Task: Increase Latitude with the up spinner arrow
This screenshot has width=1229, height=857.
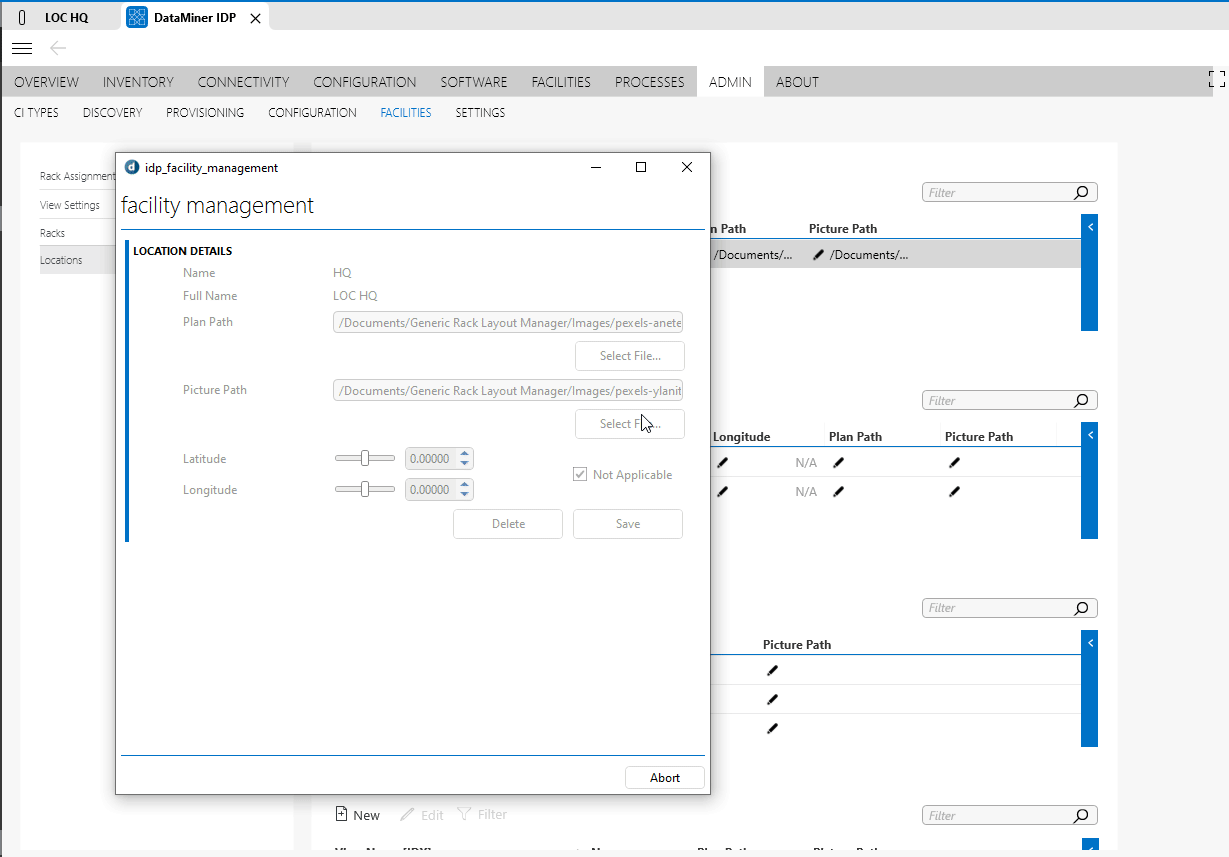Action: (x=464, y=454)
